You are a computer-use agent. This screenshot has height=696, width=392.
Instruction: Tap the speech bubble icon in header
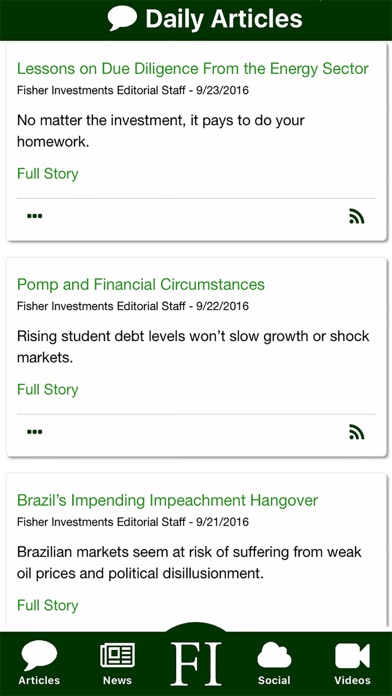122,18
